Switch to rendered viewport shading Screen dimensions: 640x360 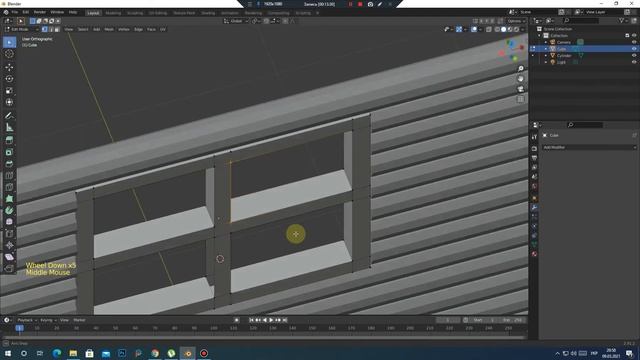(517, 29)
